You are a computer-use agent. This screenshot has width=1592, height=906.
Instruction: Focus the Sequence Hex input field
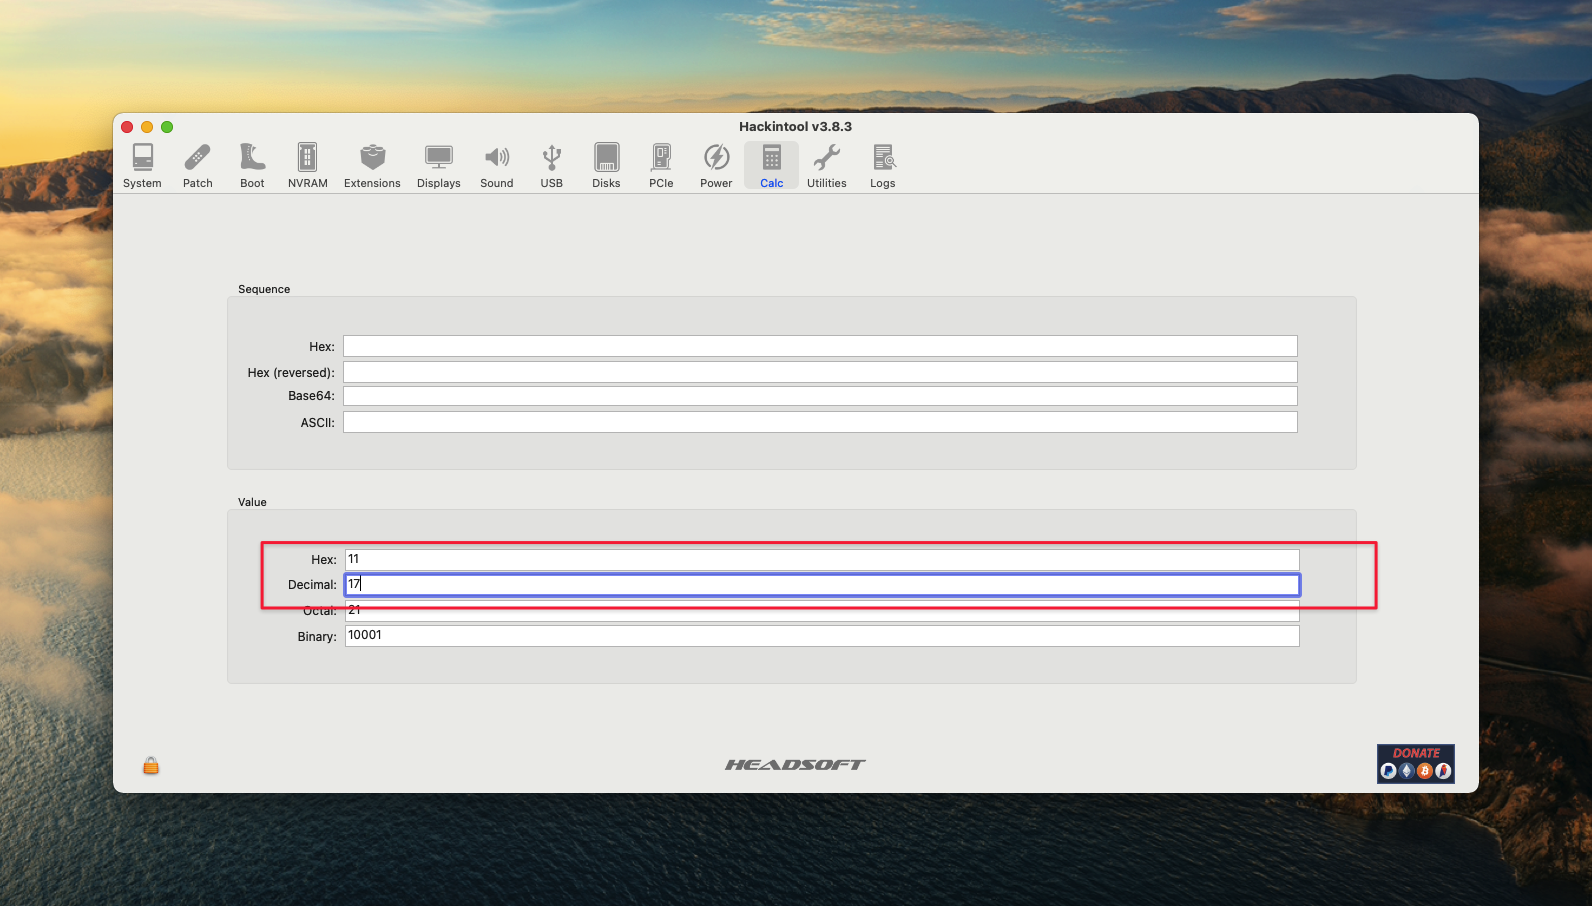tap(820, 346)
